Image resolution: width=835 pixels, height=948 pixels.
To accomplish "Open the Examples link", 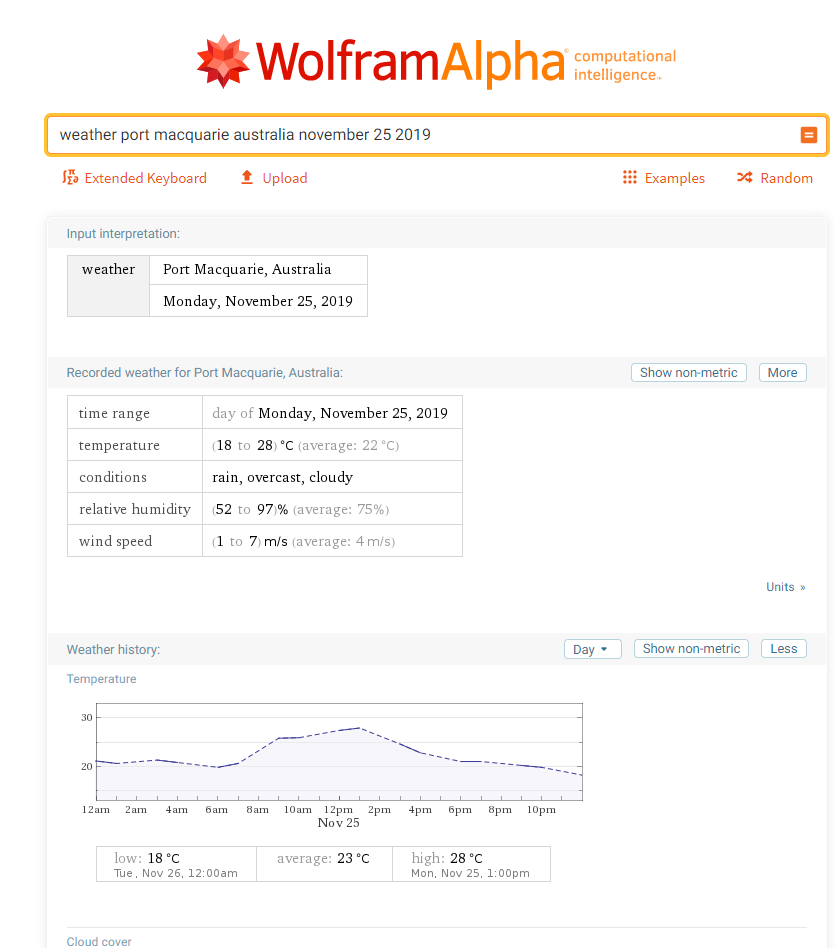I will pos(675,178).
